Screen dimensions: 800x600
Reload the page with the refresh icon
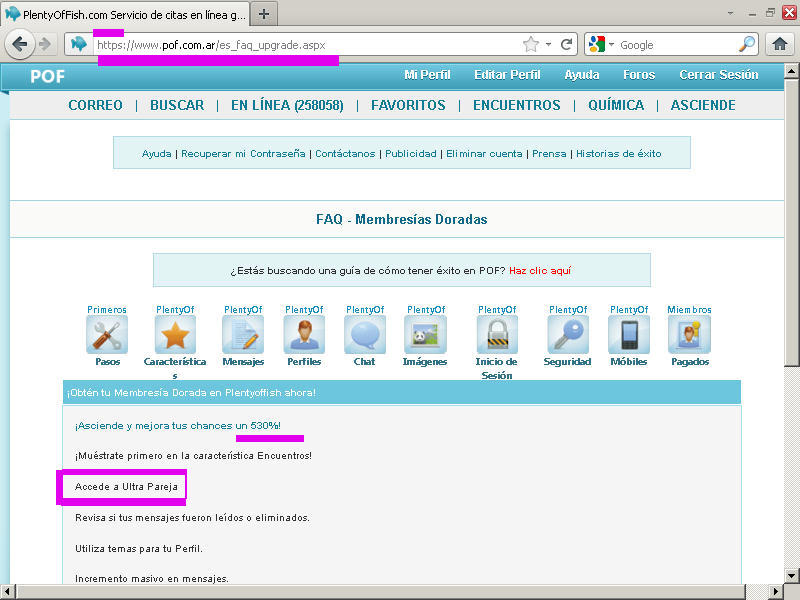point(566,44)
